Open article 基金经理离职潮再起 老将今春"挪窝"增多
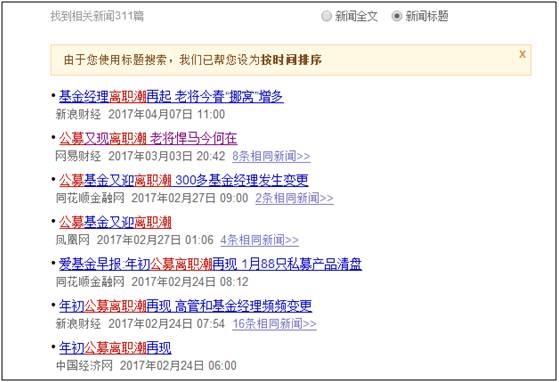 tap(171, 97)
